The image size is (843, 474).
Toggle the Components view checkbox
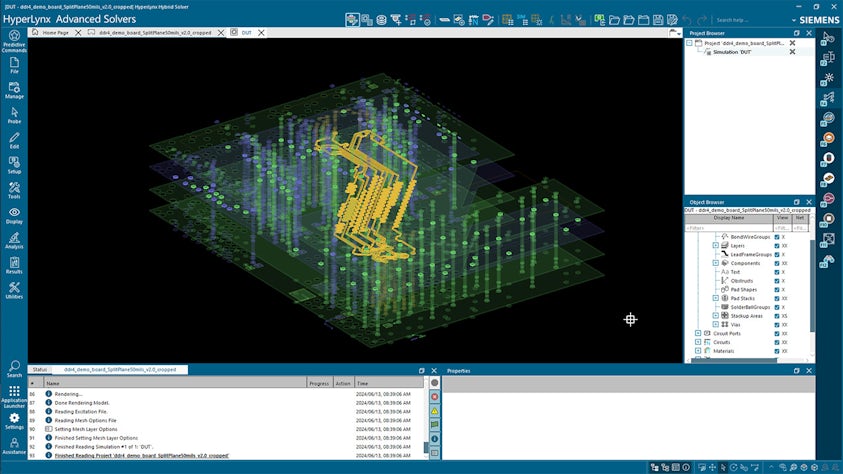(x=777, y=263)
